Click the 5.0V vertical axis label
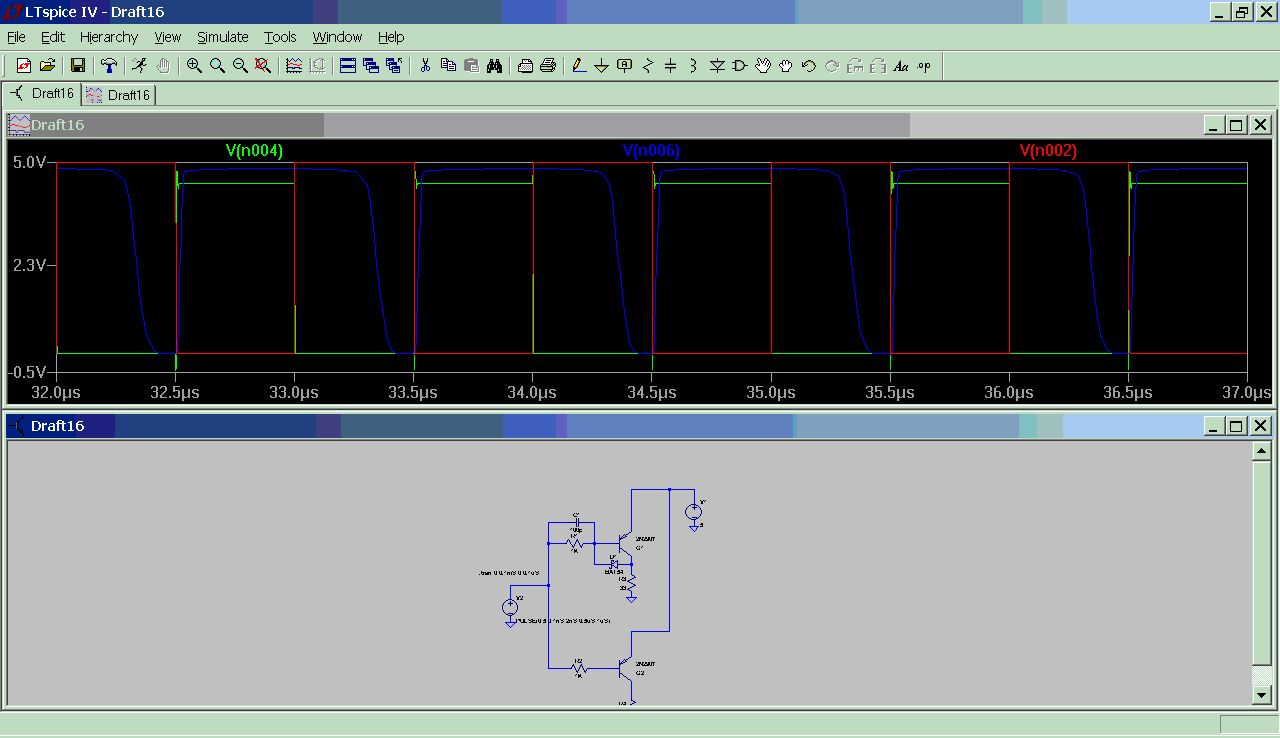 click(28, 162)
